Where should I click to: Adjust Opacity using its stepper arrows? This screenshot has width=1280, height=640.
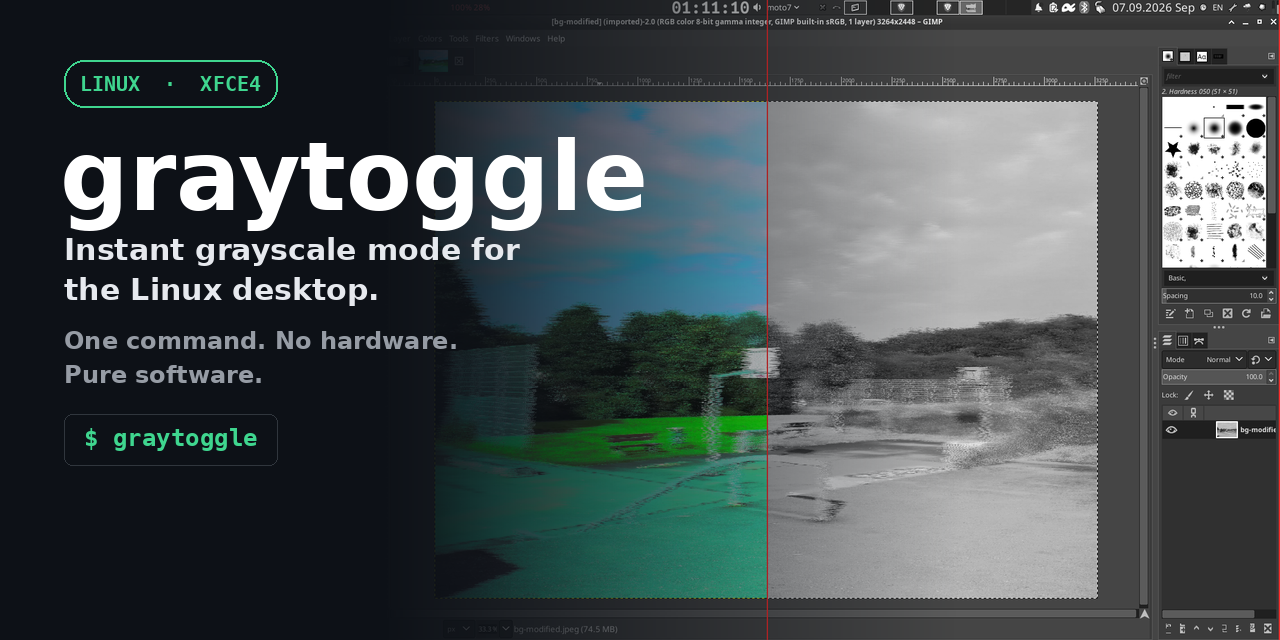tap(1271, 377)
